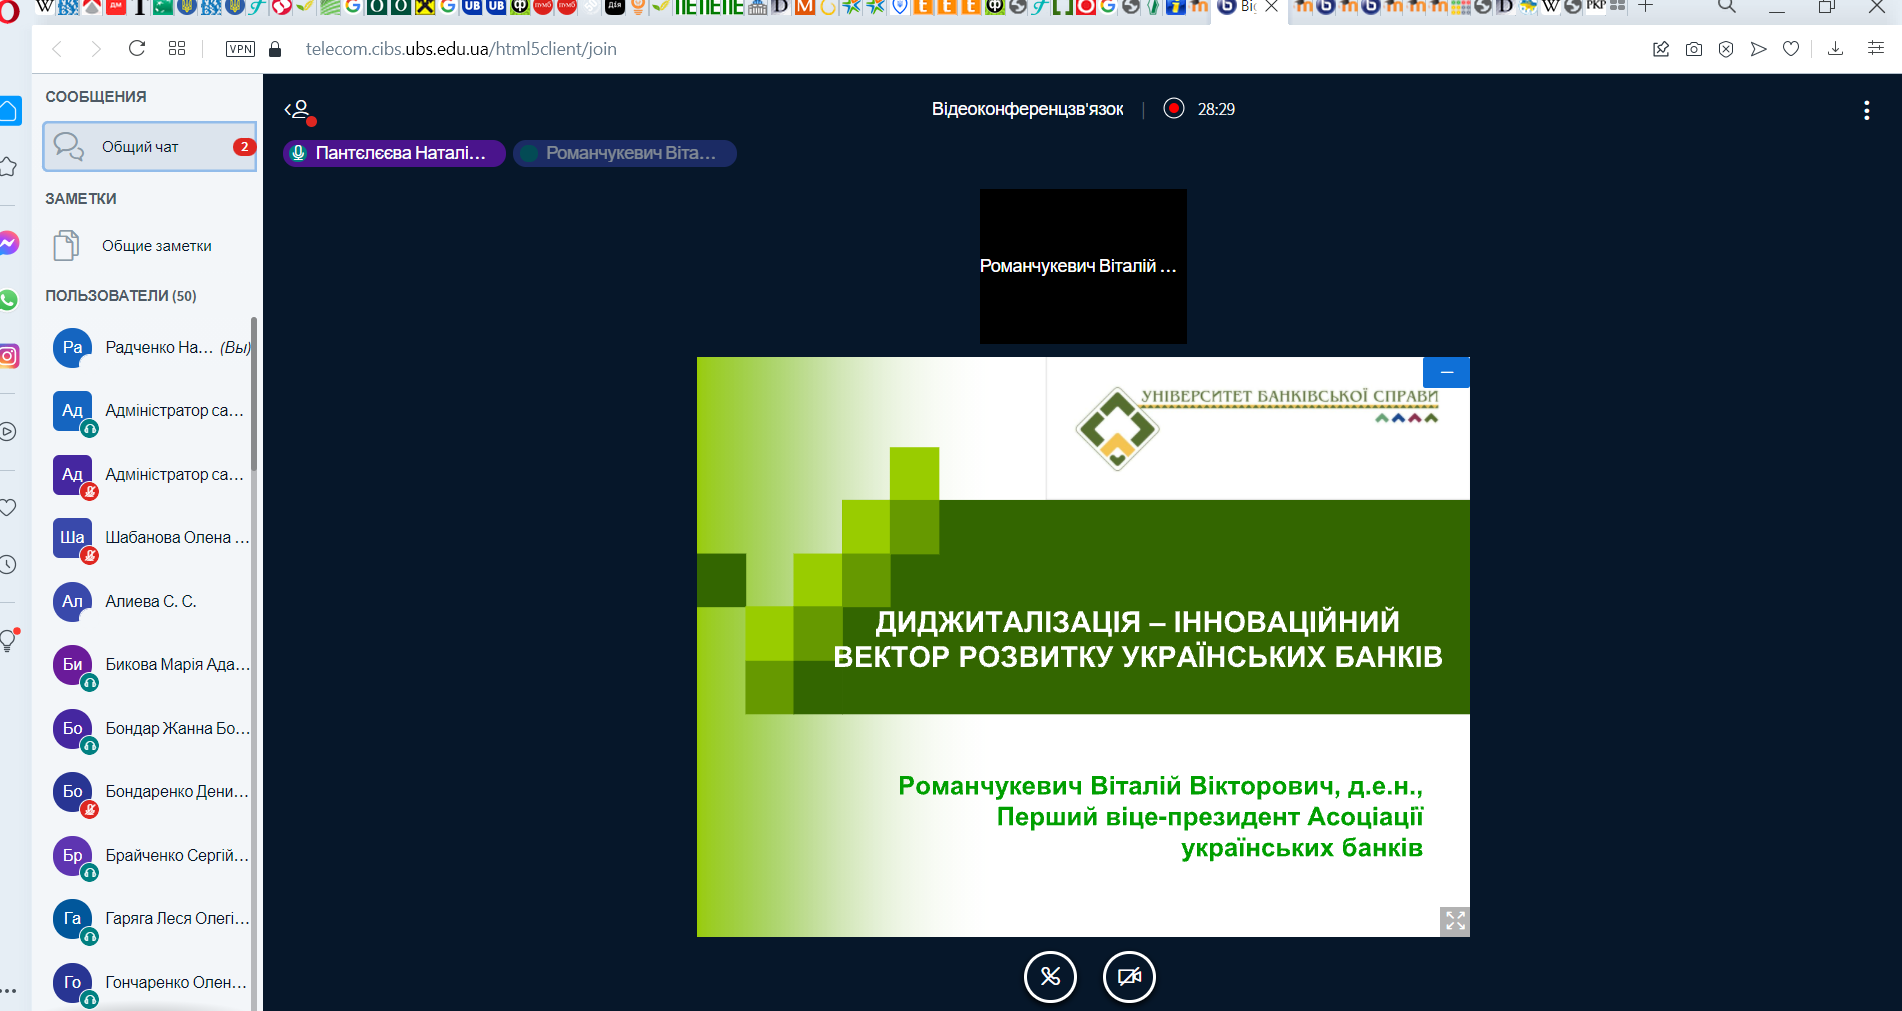This screenshot has width=1902, height=1011.
Task: Toggle the user list panel icon
Action: [x=299, y=110]
